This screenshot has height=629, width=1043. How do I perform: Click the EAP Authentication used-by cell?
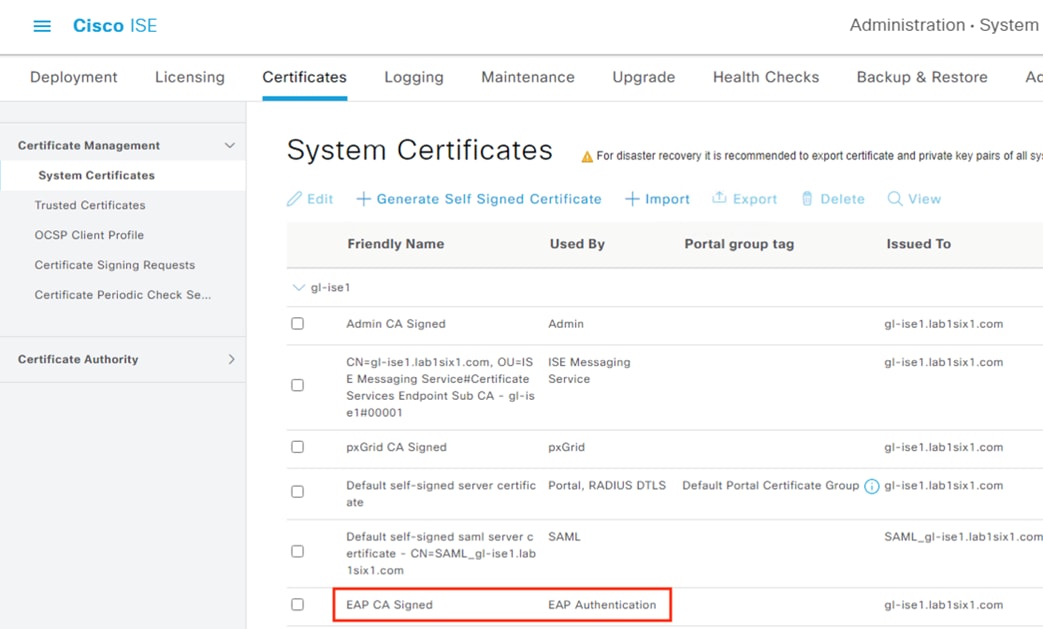coord(602,605)
